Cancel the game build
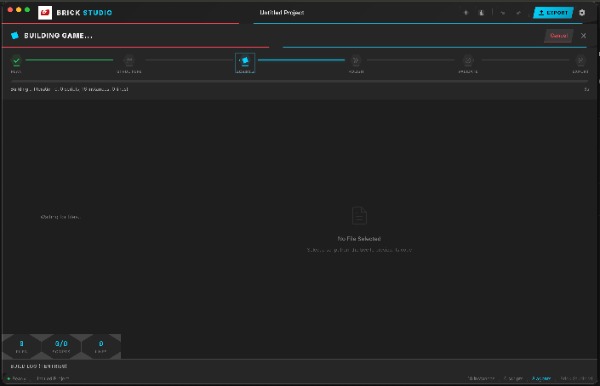 pyautogui.click(x=559, y=36)
